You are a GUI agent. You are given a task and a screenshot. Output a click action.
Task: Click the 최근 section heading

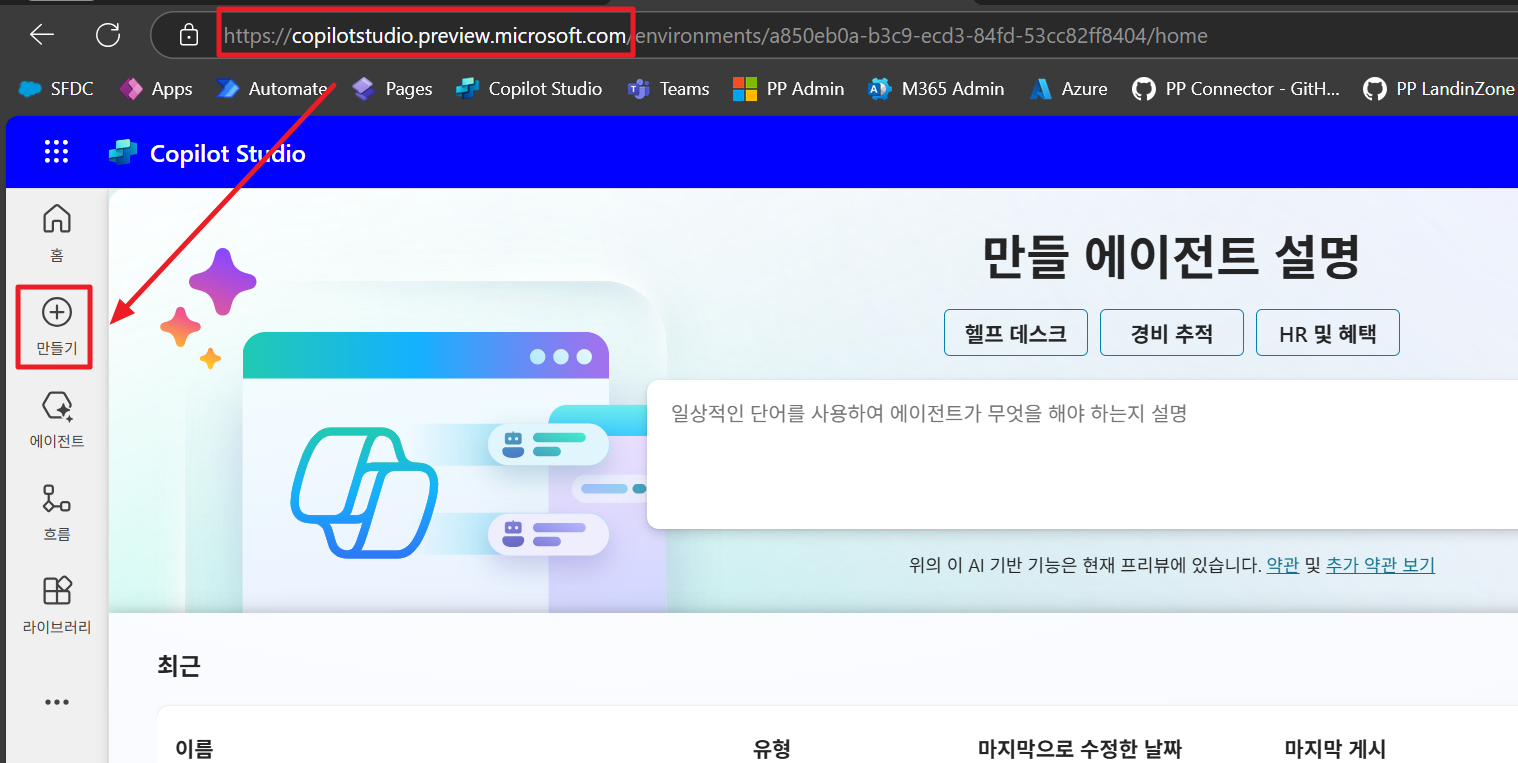point(179,667)
